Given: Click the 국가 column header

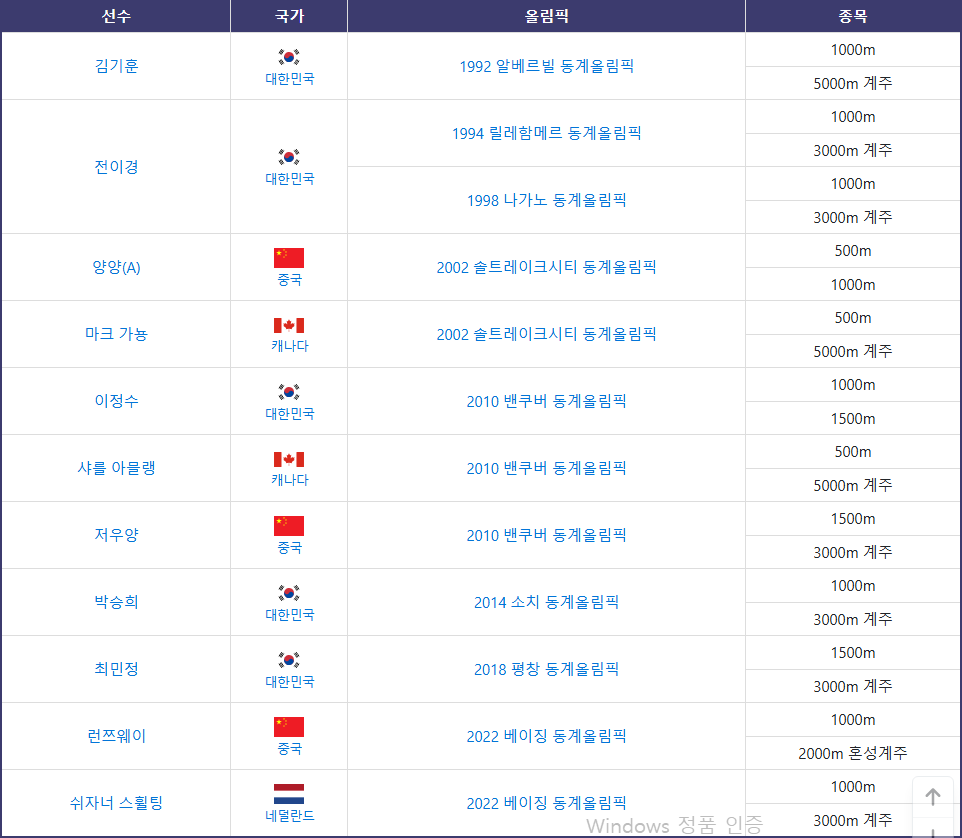Looking at the screenshot, I should [289, 16].
